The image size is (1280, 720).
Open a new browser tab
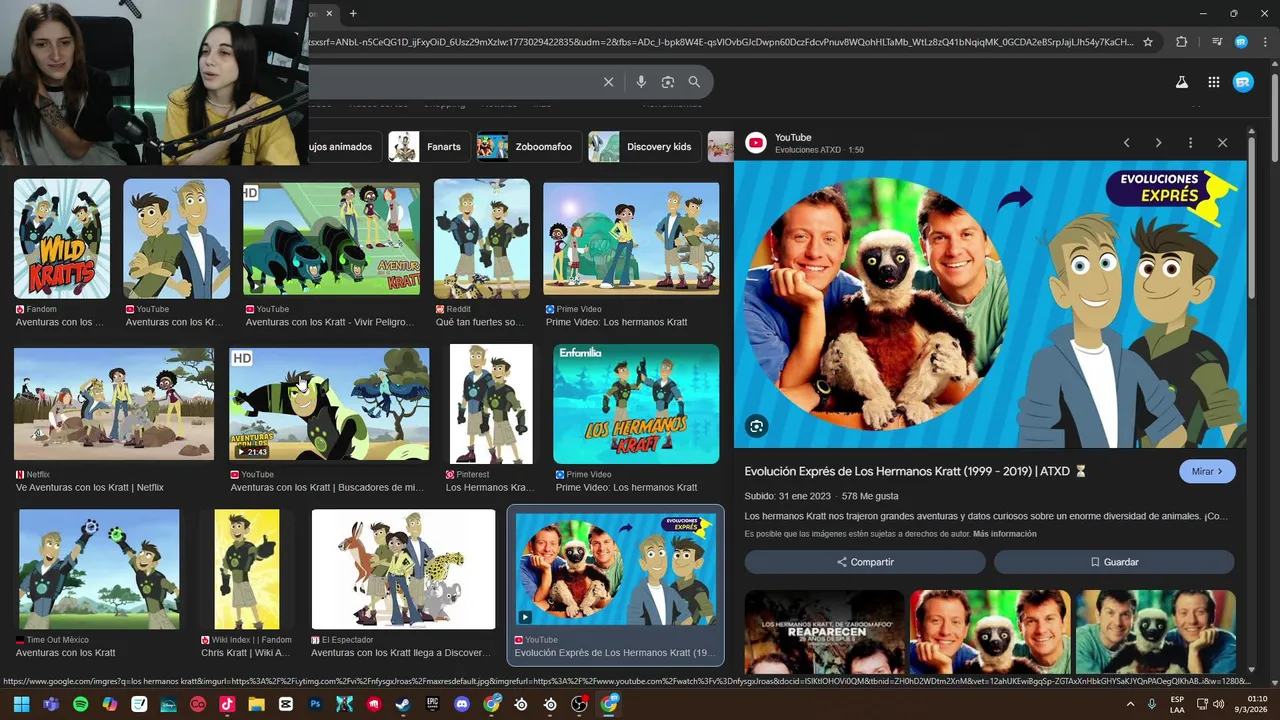353,13
